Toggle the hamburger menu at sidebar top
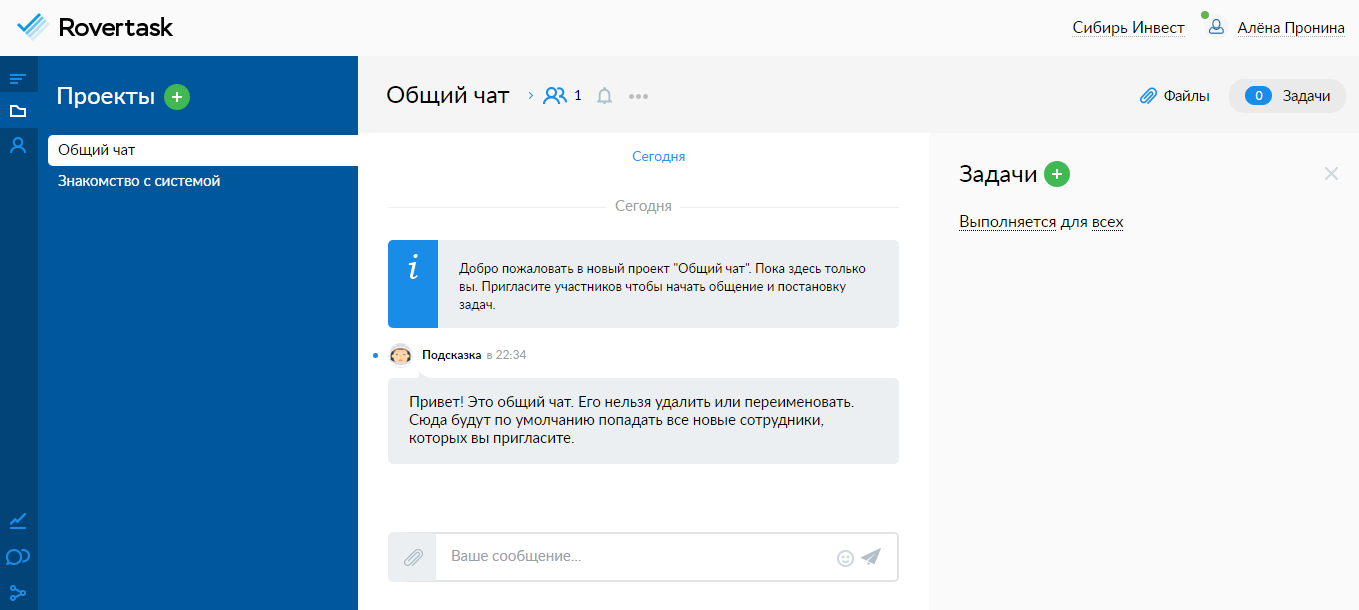 coord(18,76)
